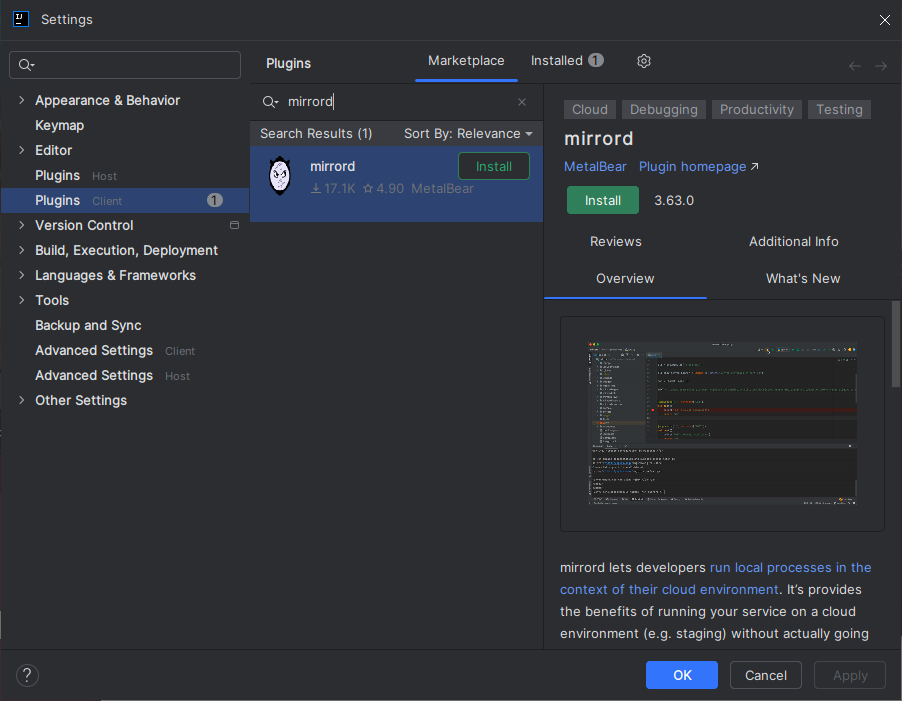902x701 pixels.
Task: Click the magnifier icon in the plugins search
Action: point(269,102)
